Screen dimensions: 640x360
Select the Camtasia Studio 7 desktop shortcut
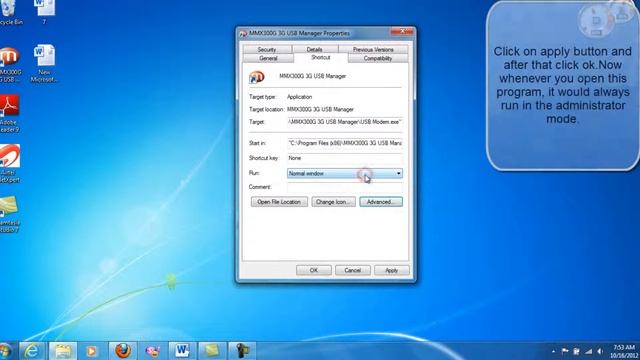coord(9,214)
